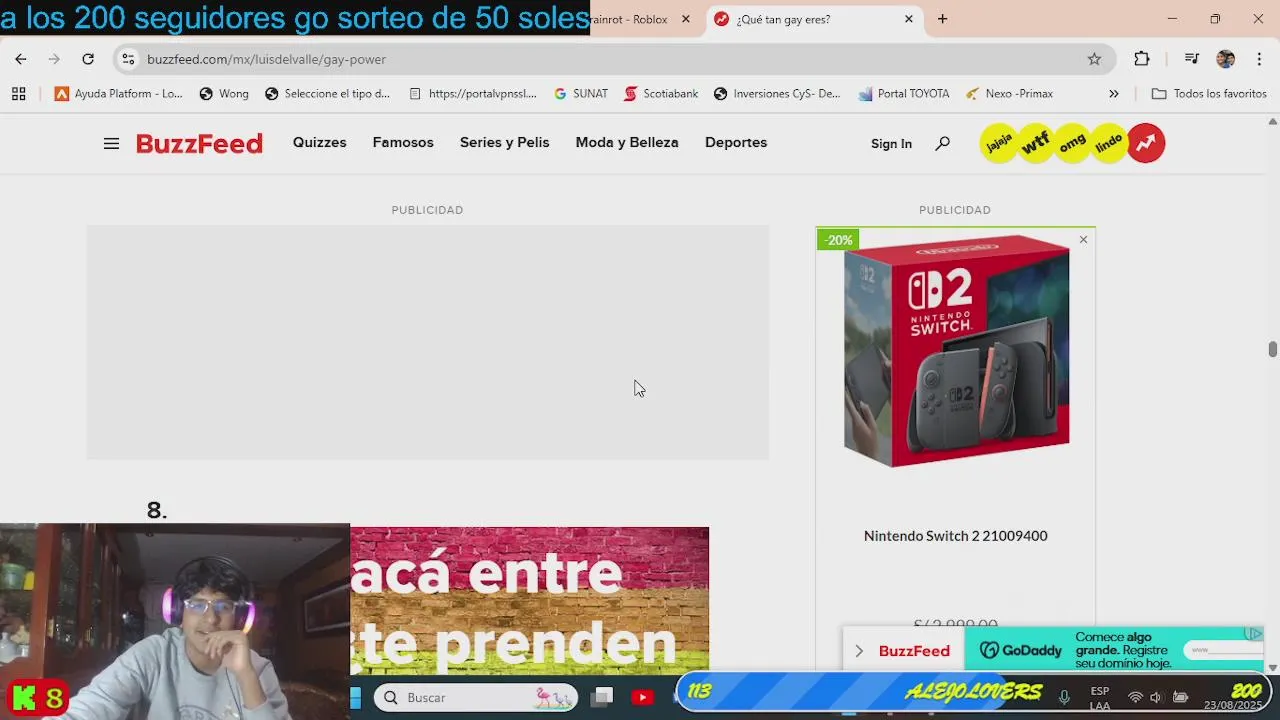Screen dimensions: 1280x720
Task: Open site information icon in address bar
Action: coord(128,59)
